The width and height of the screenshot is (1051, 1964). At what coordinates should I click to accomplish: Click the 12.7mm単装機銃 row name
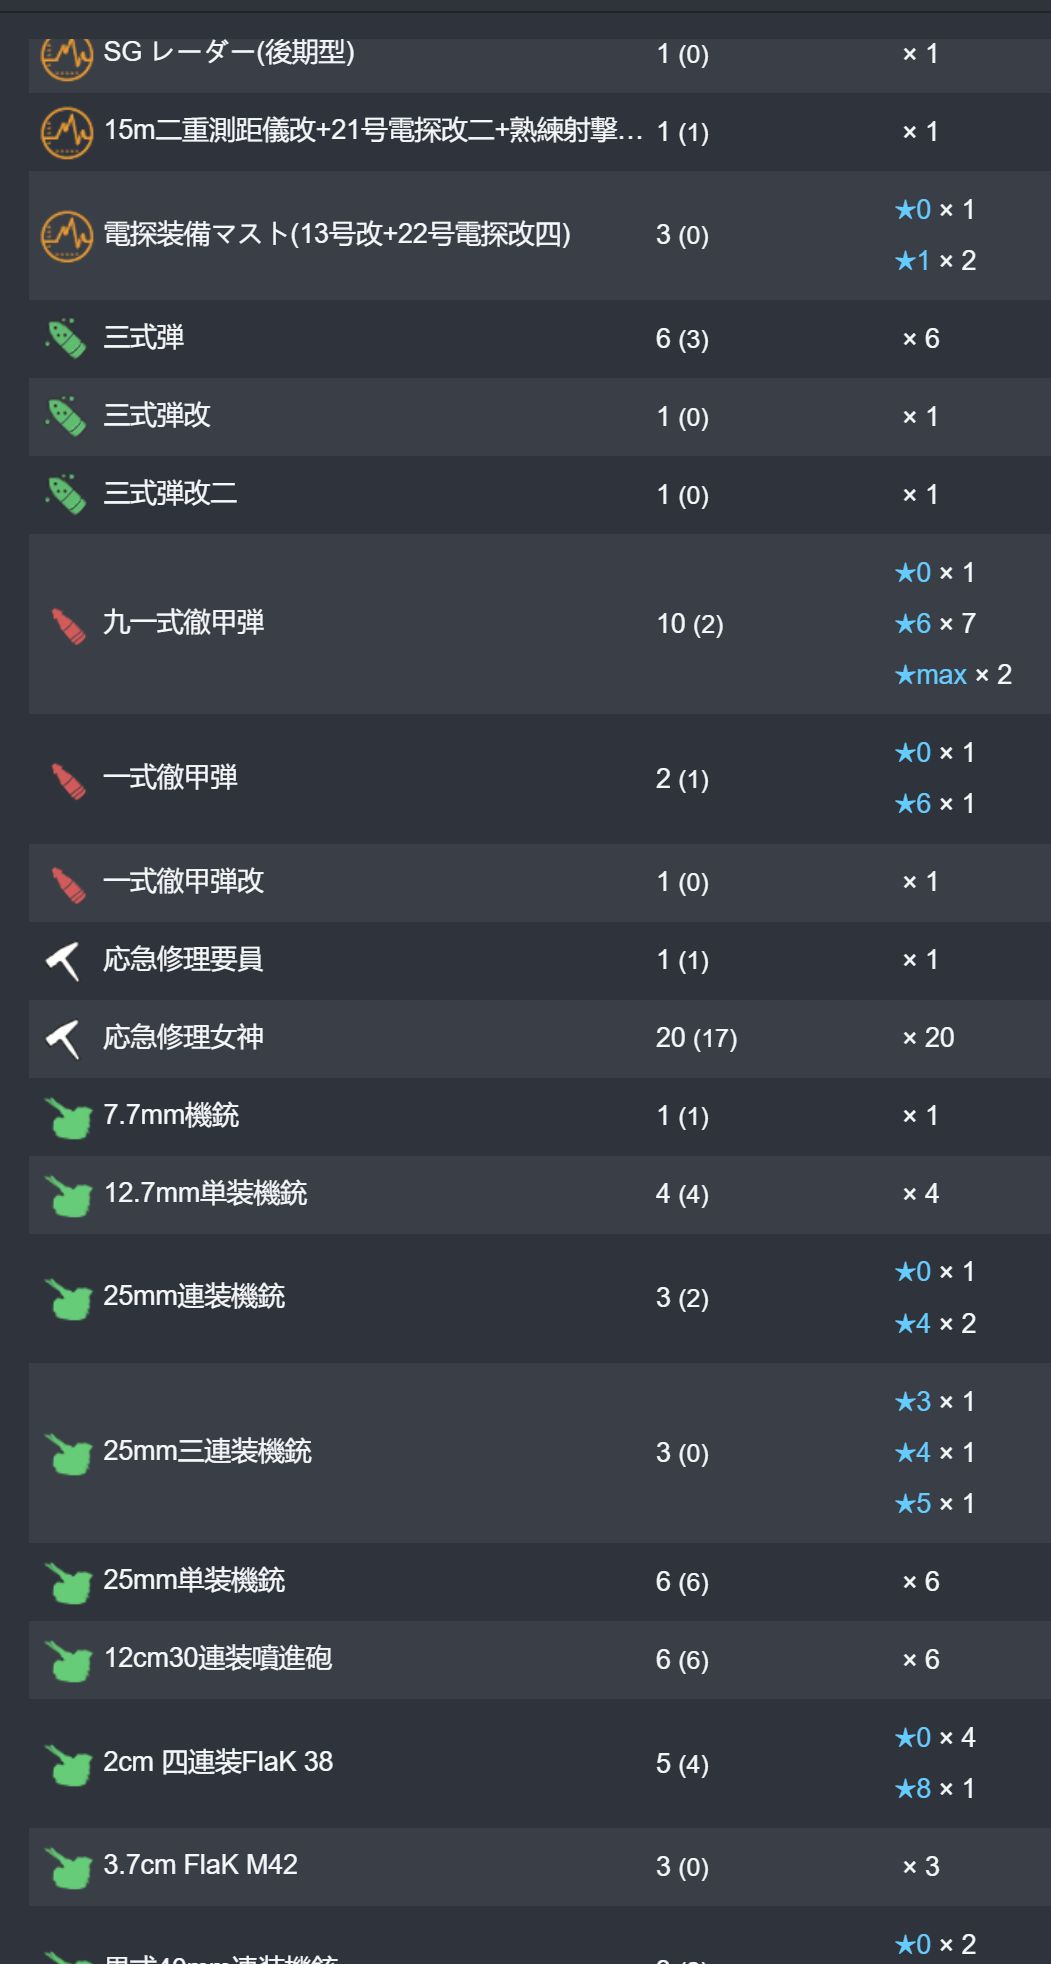[x=206, y=1193]
